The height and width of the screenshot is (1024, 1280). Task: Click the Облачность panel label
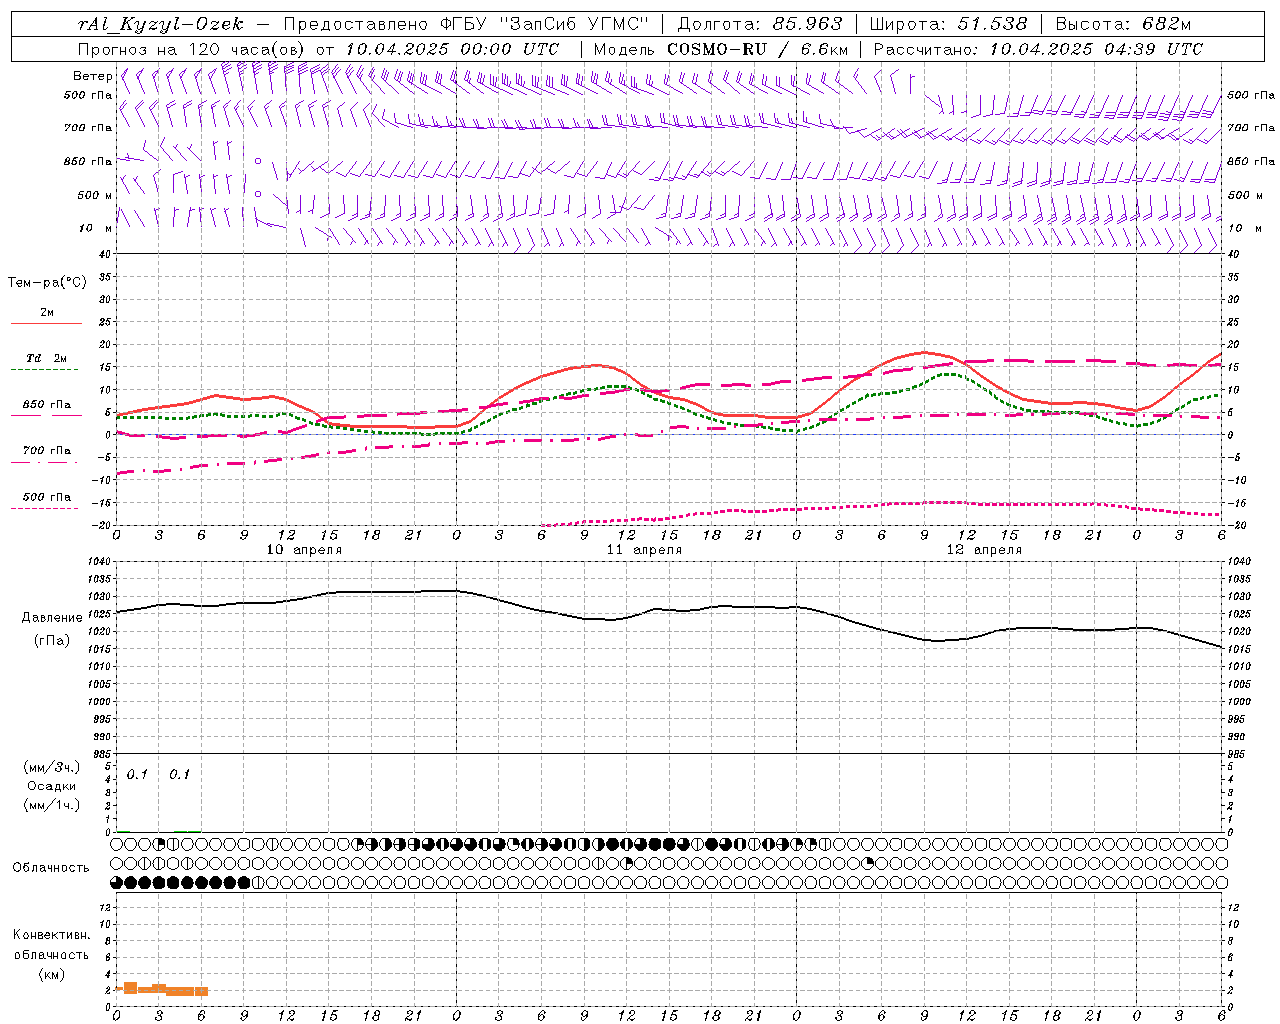[51, 868]
